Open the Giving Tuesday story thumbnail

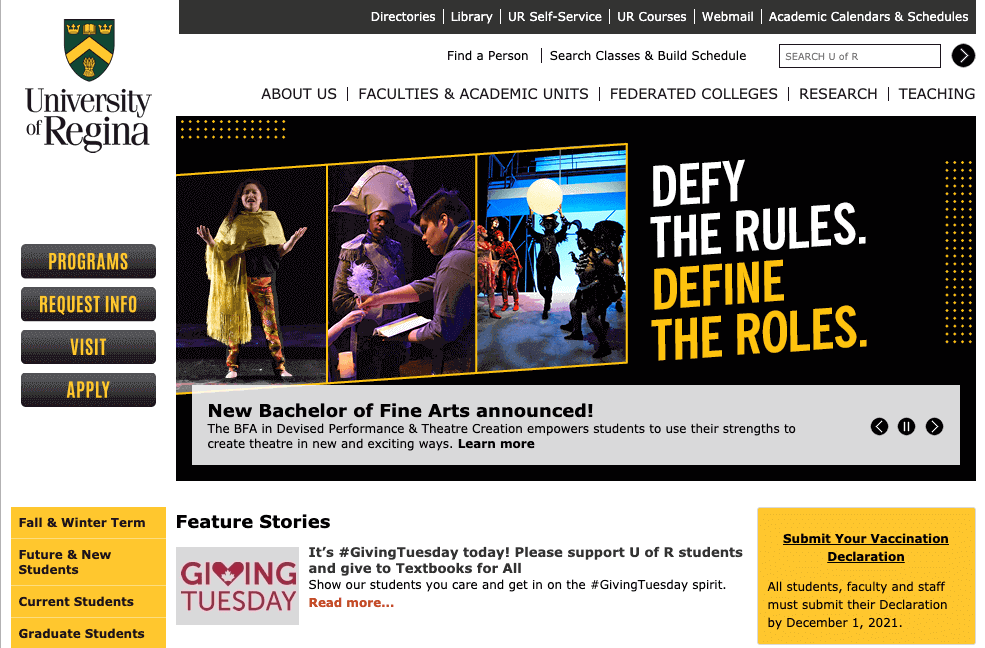point(237,586)
